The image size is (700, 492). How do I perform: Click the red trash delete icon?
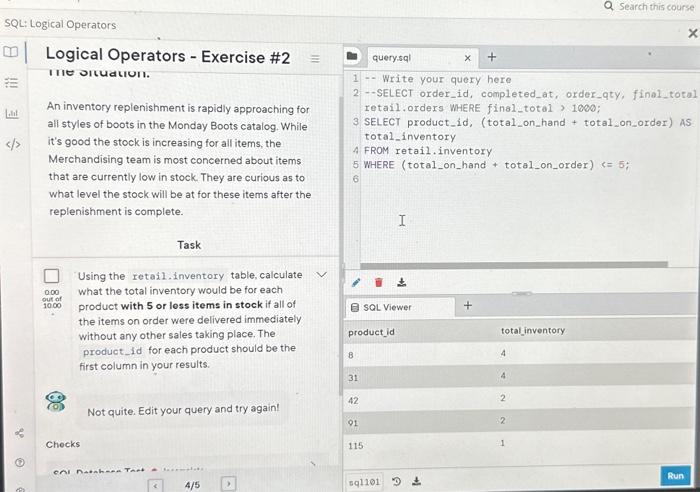pyautogui.click(x=379, y=282)
